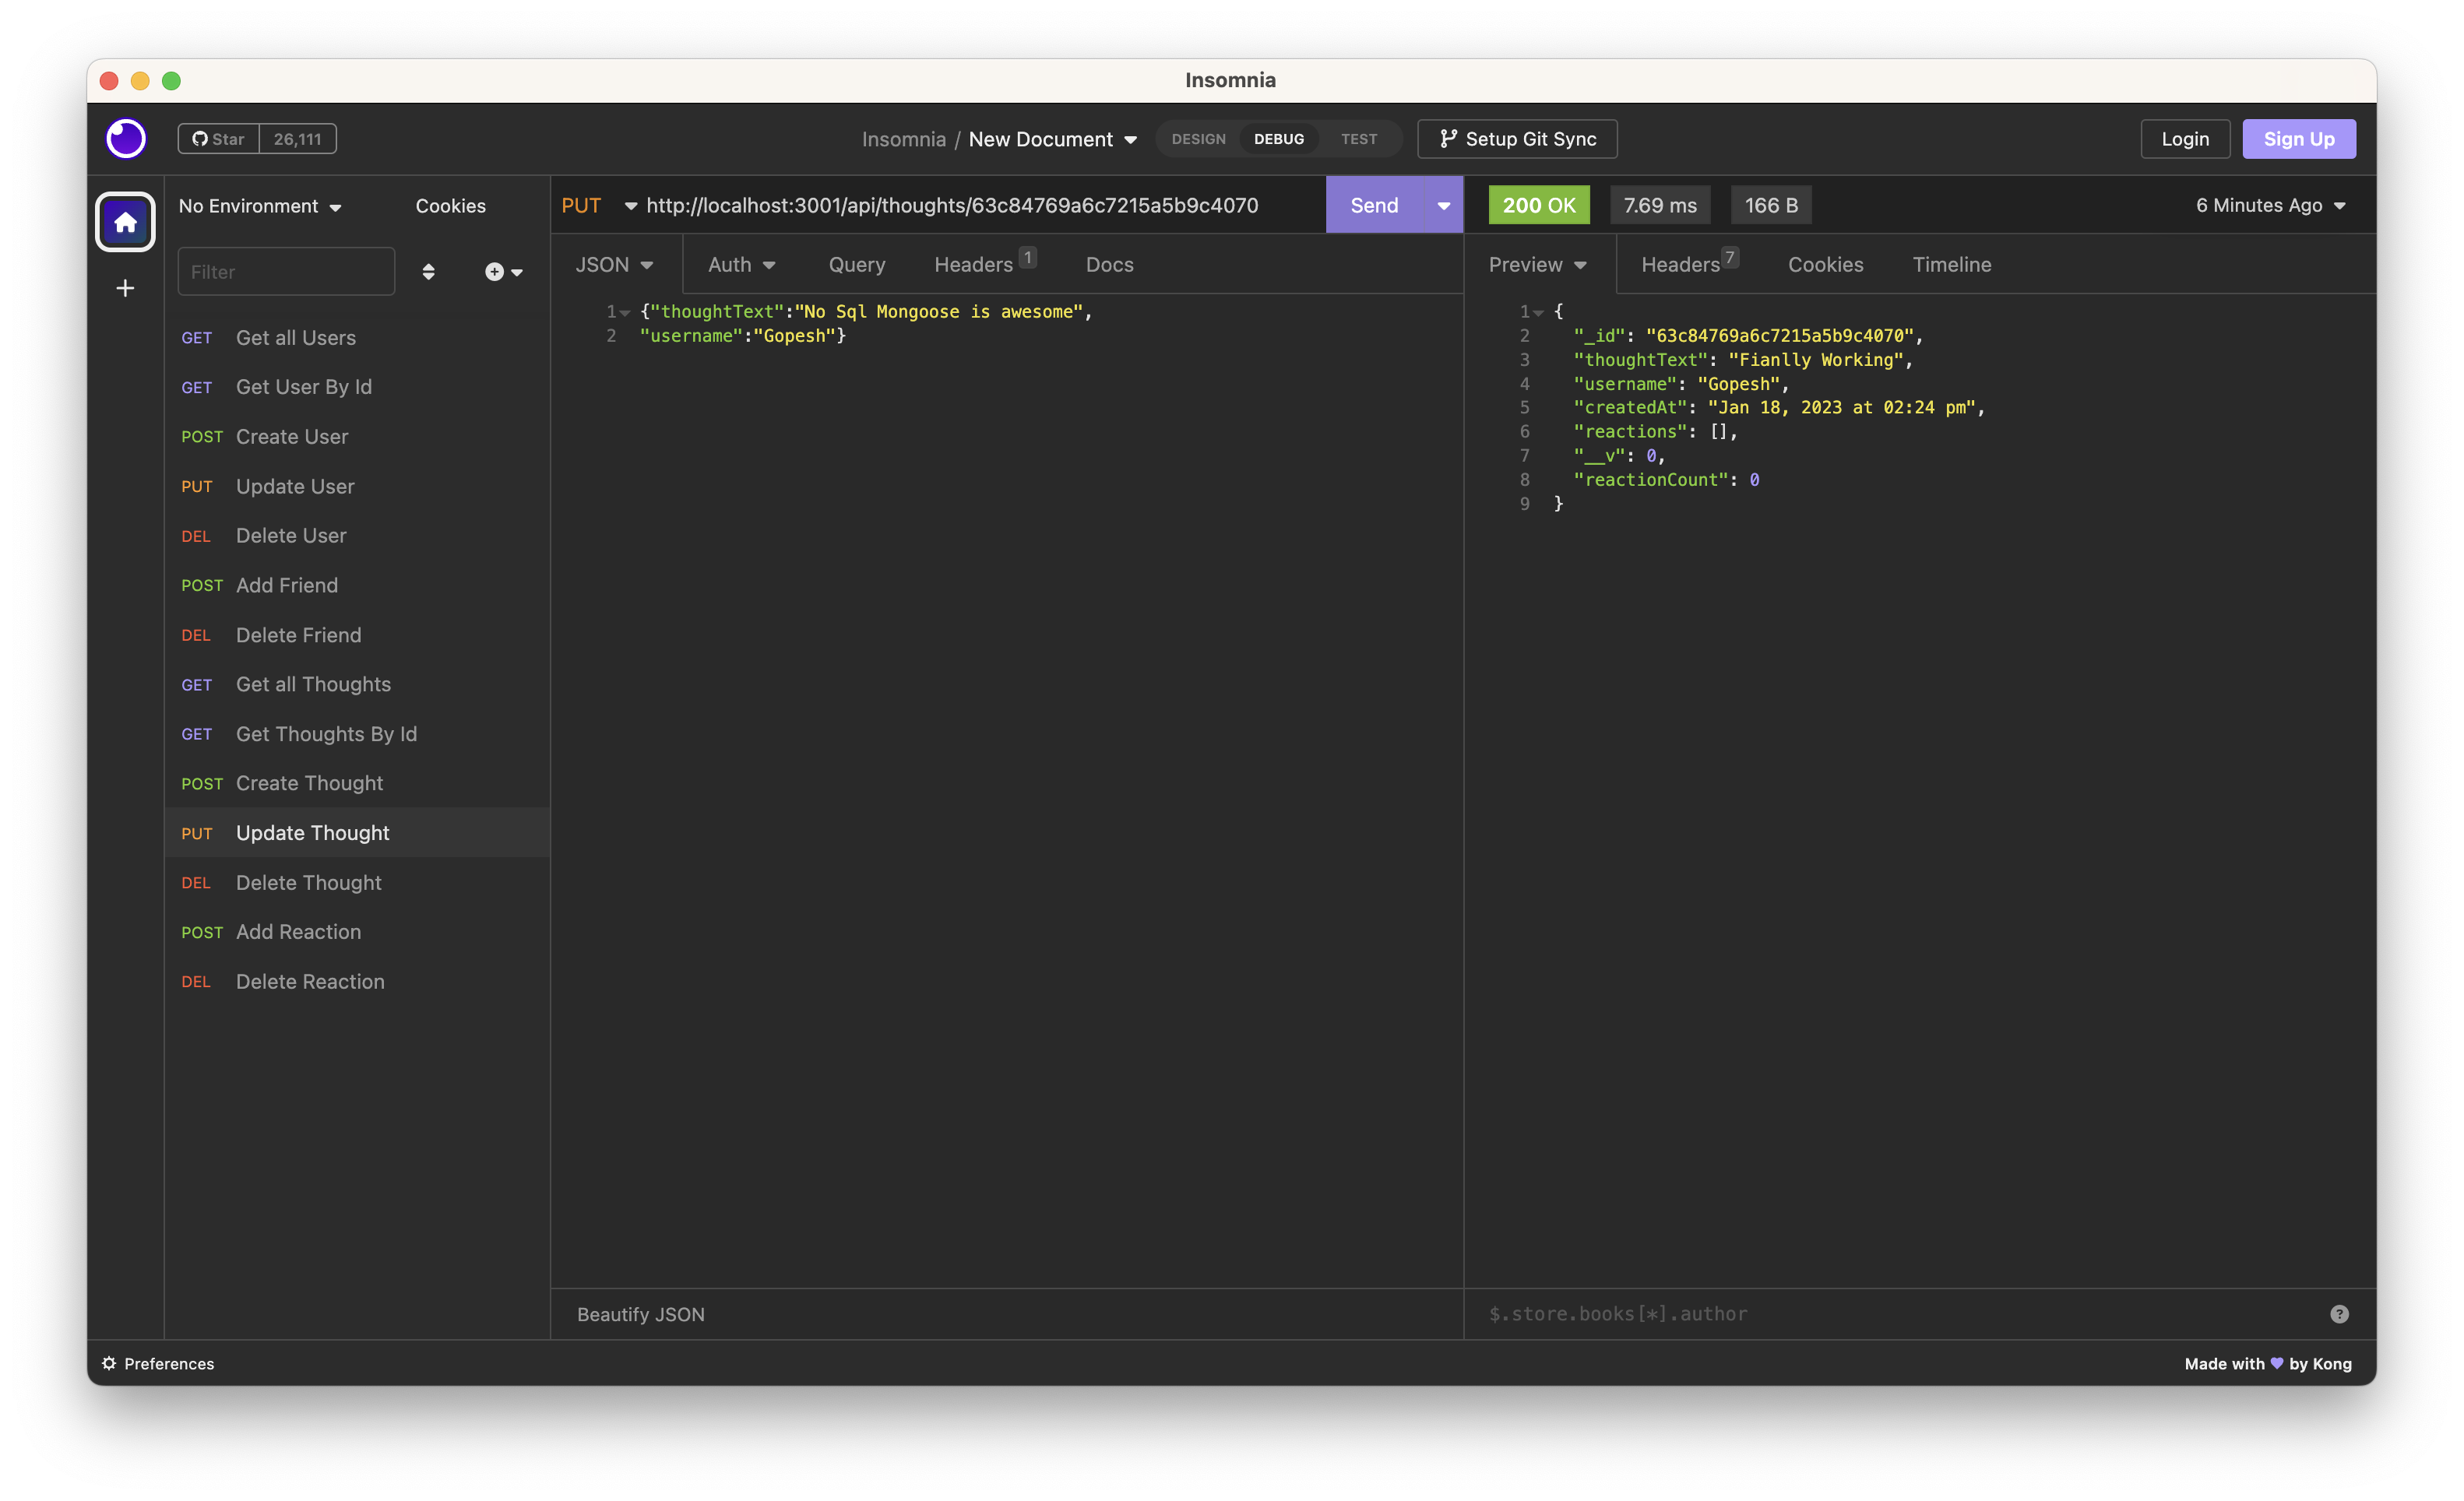Click the request Filter input field
2464x1501 pixels.
[286, 272]
